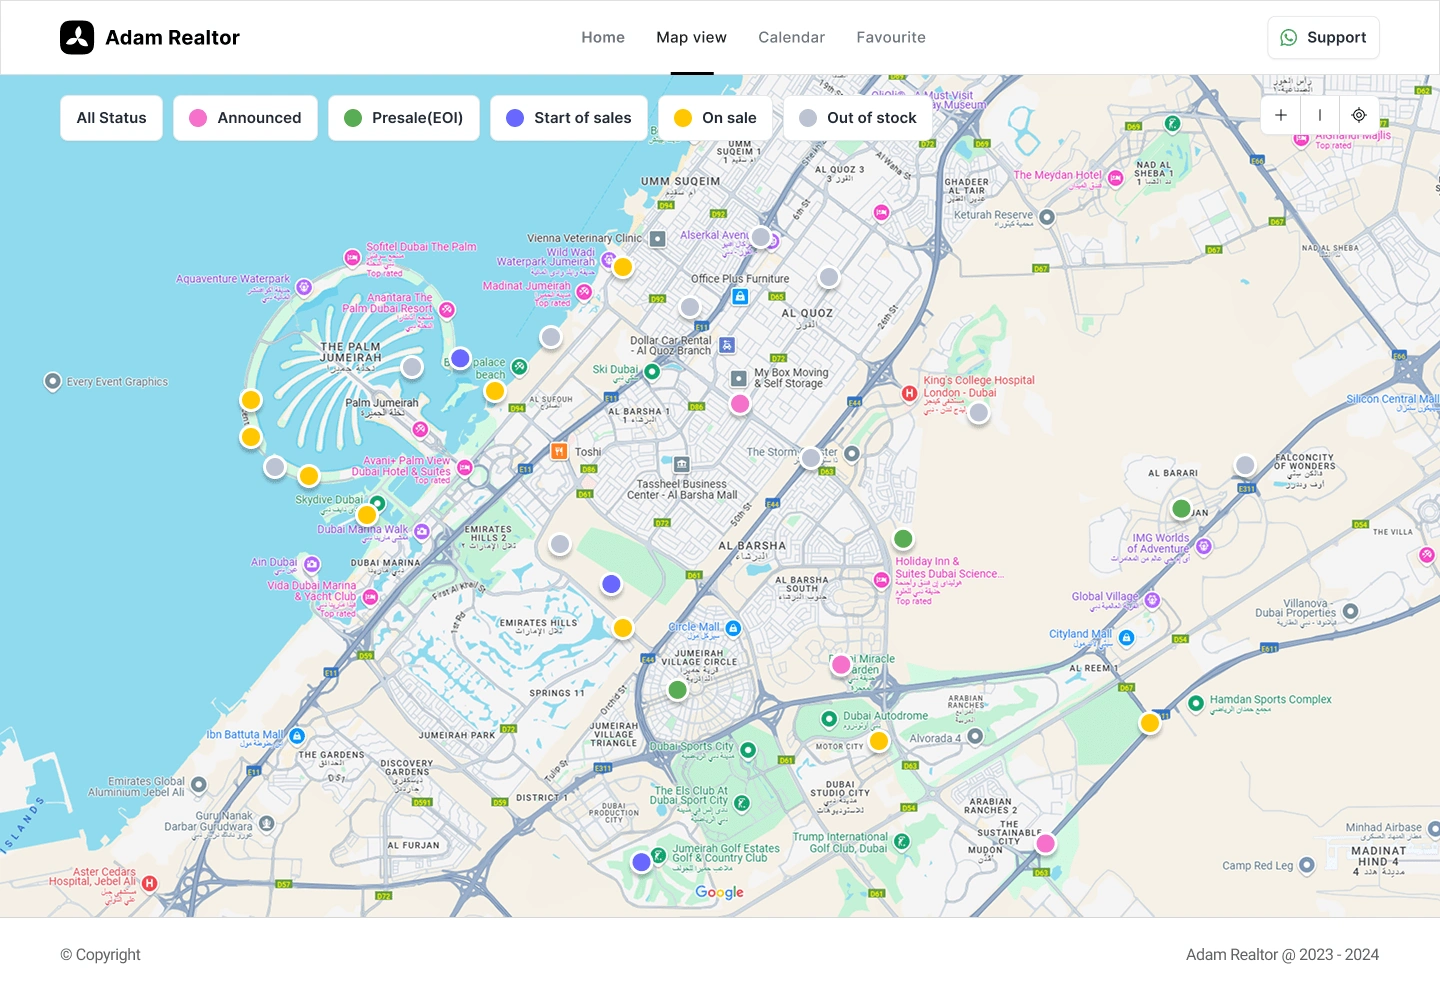Open the yellow pin right of Emirates Hills
The height and width of the screenshot is (993, 1440).
click(623, 628)
